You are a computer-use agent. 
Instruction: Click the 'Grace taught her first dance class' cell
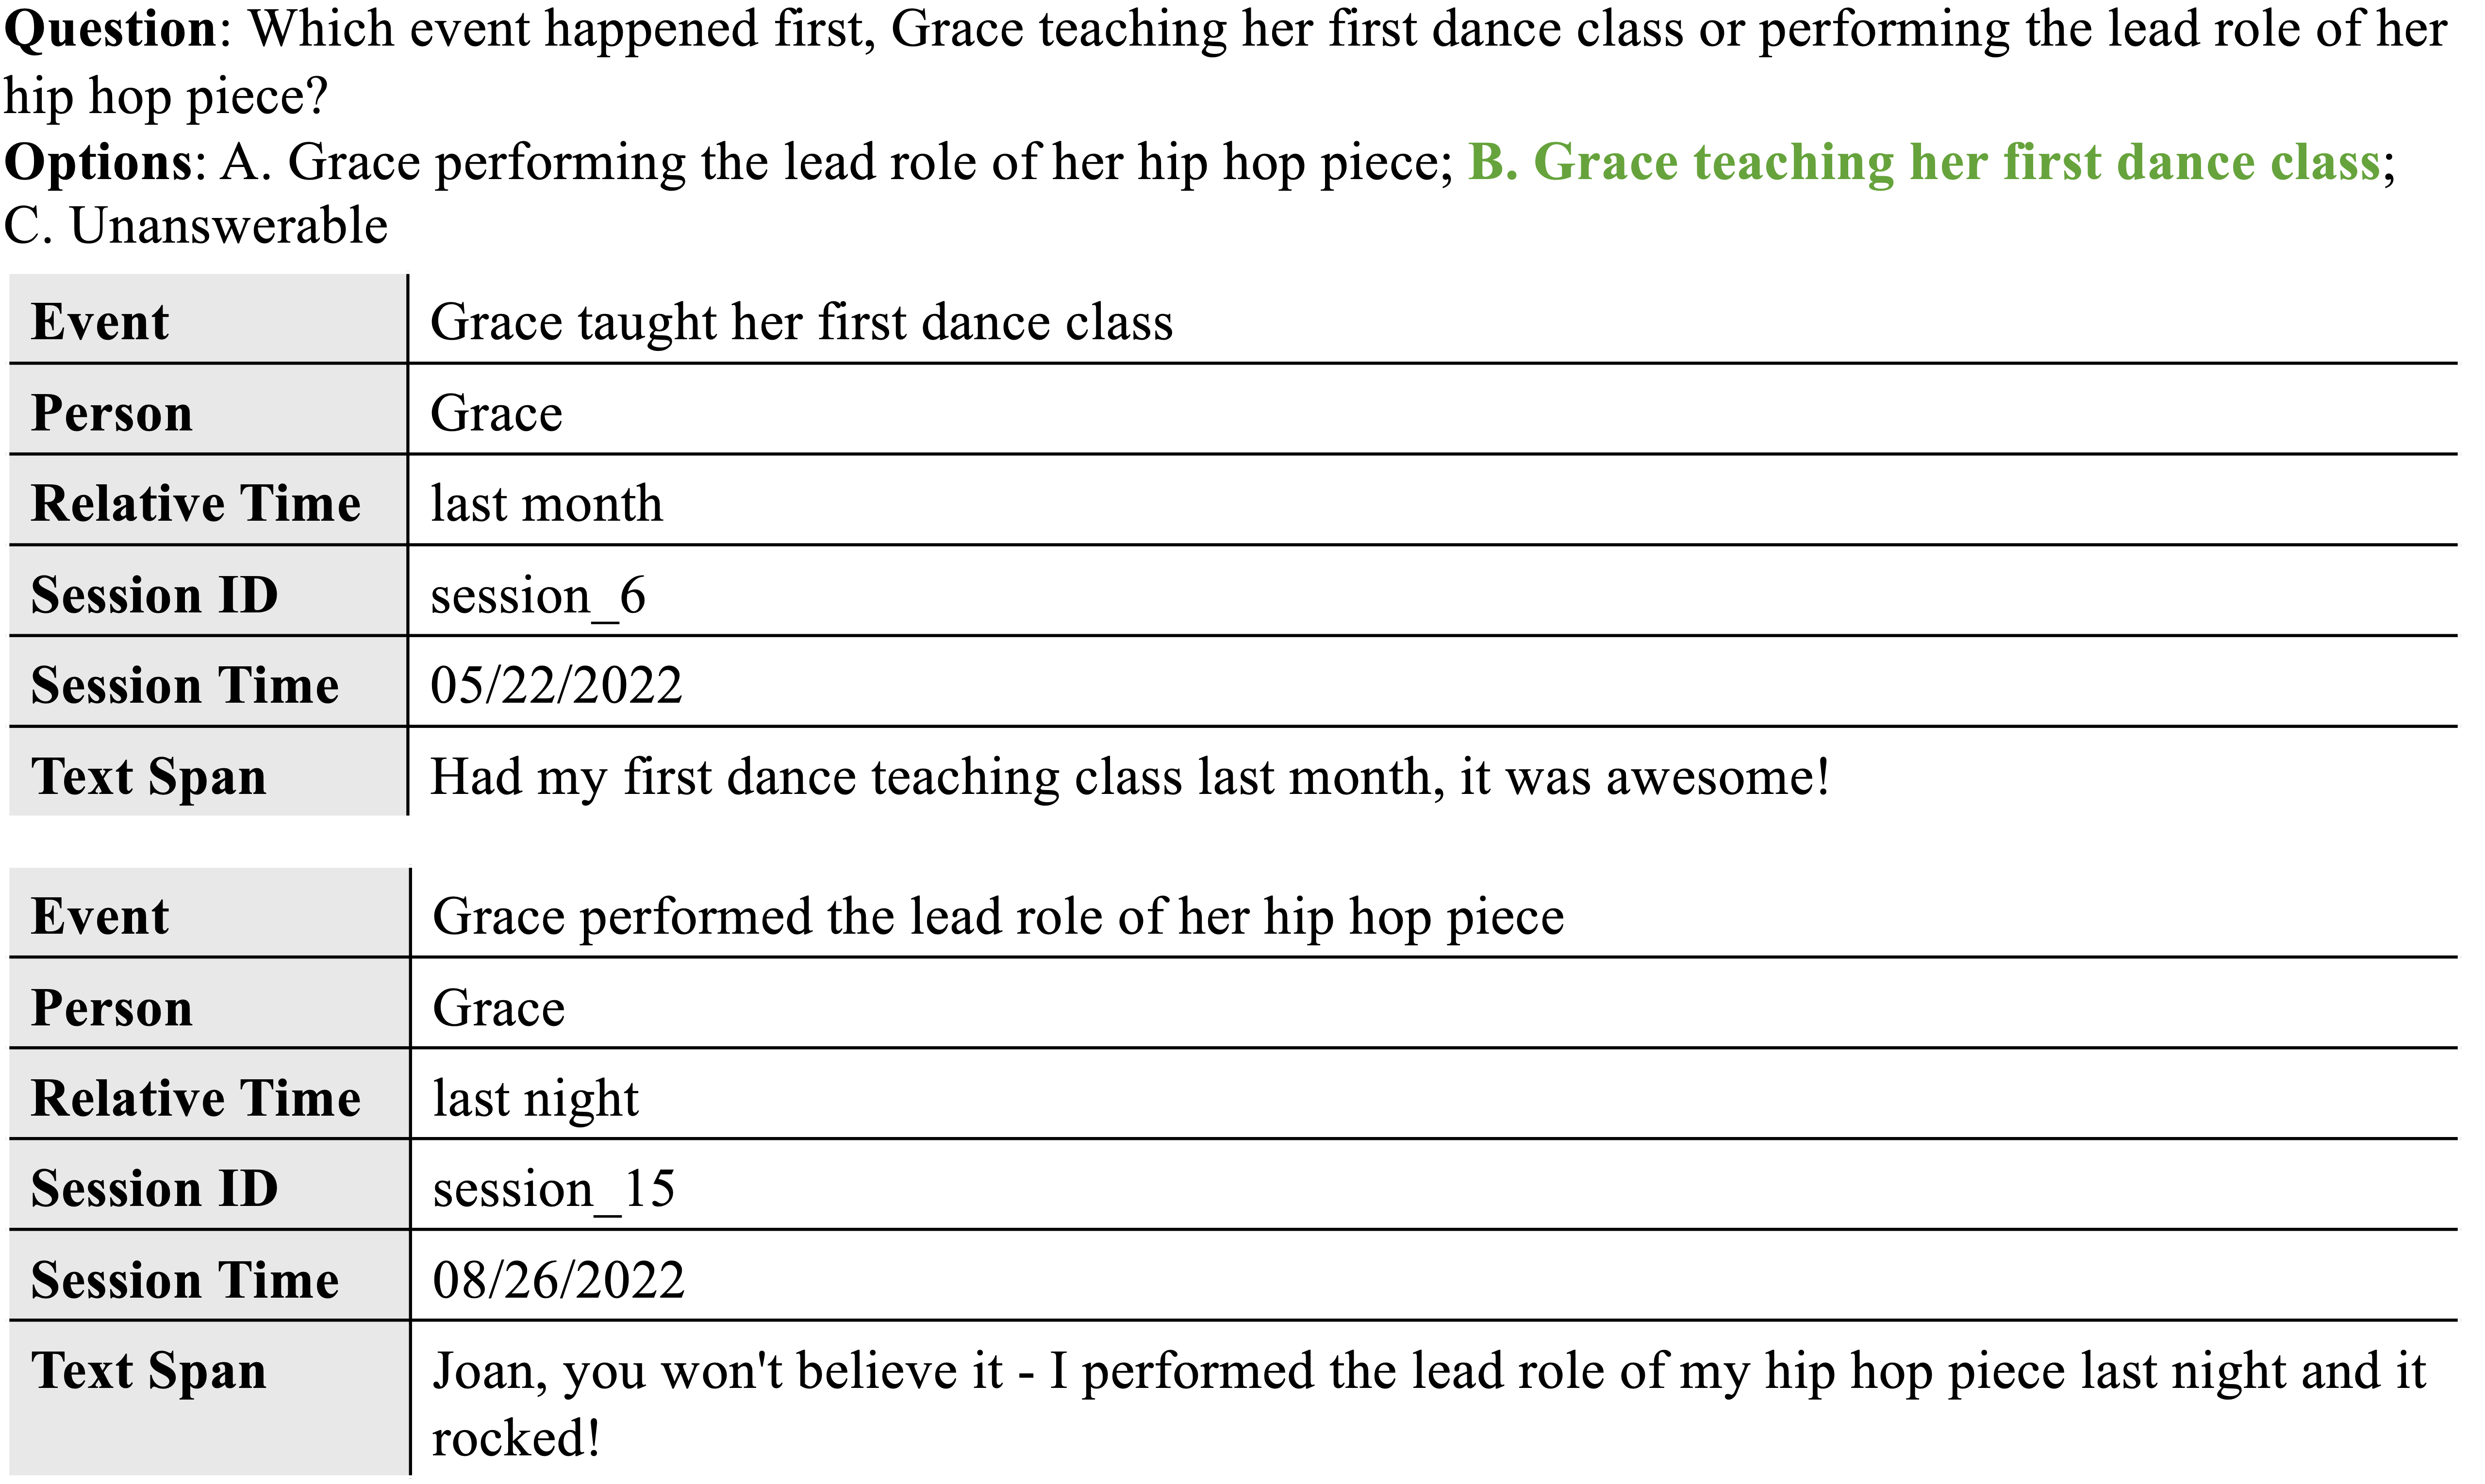[801, 323]
